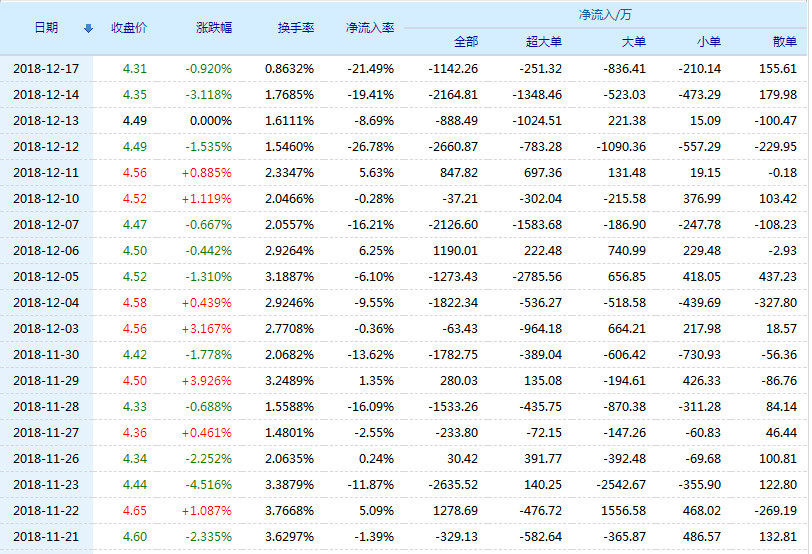812x554 pixels.
Task: Select the date cell 2018-12-14
Action: coord(46,95)
